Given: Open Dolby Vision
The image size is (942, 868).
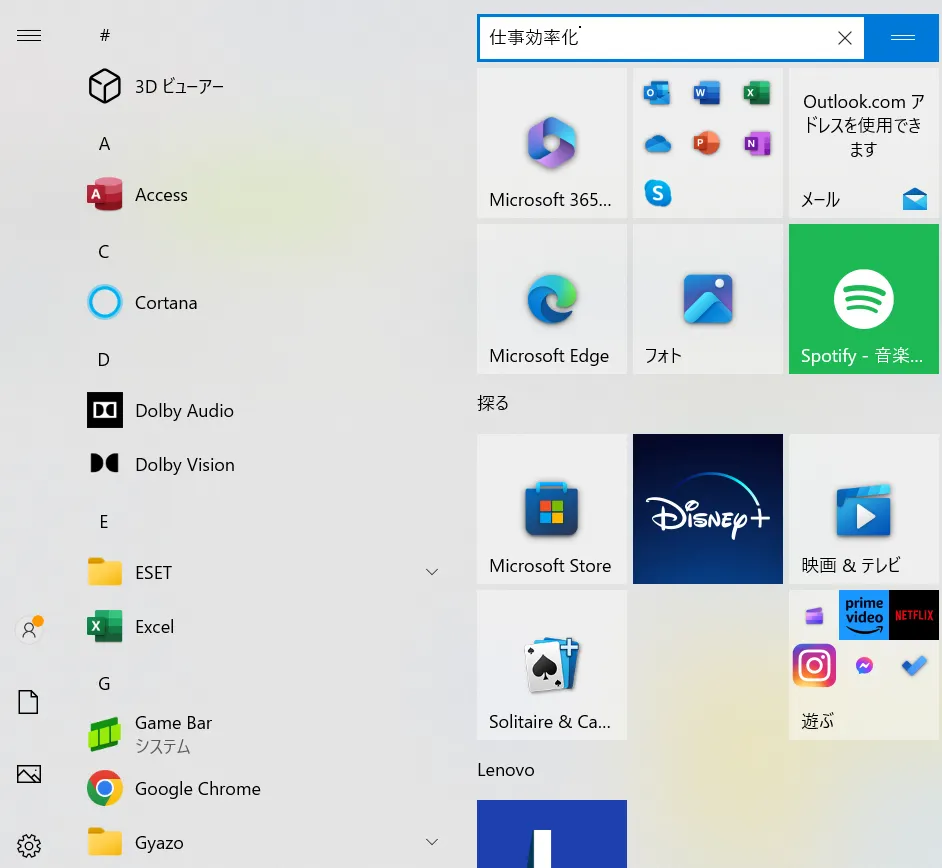Looking at the screenshot, I should click(x=264, y=464).
